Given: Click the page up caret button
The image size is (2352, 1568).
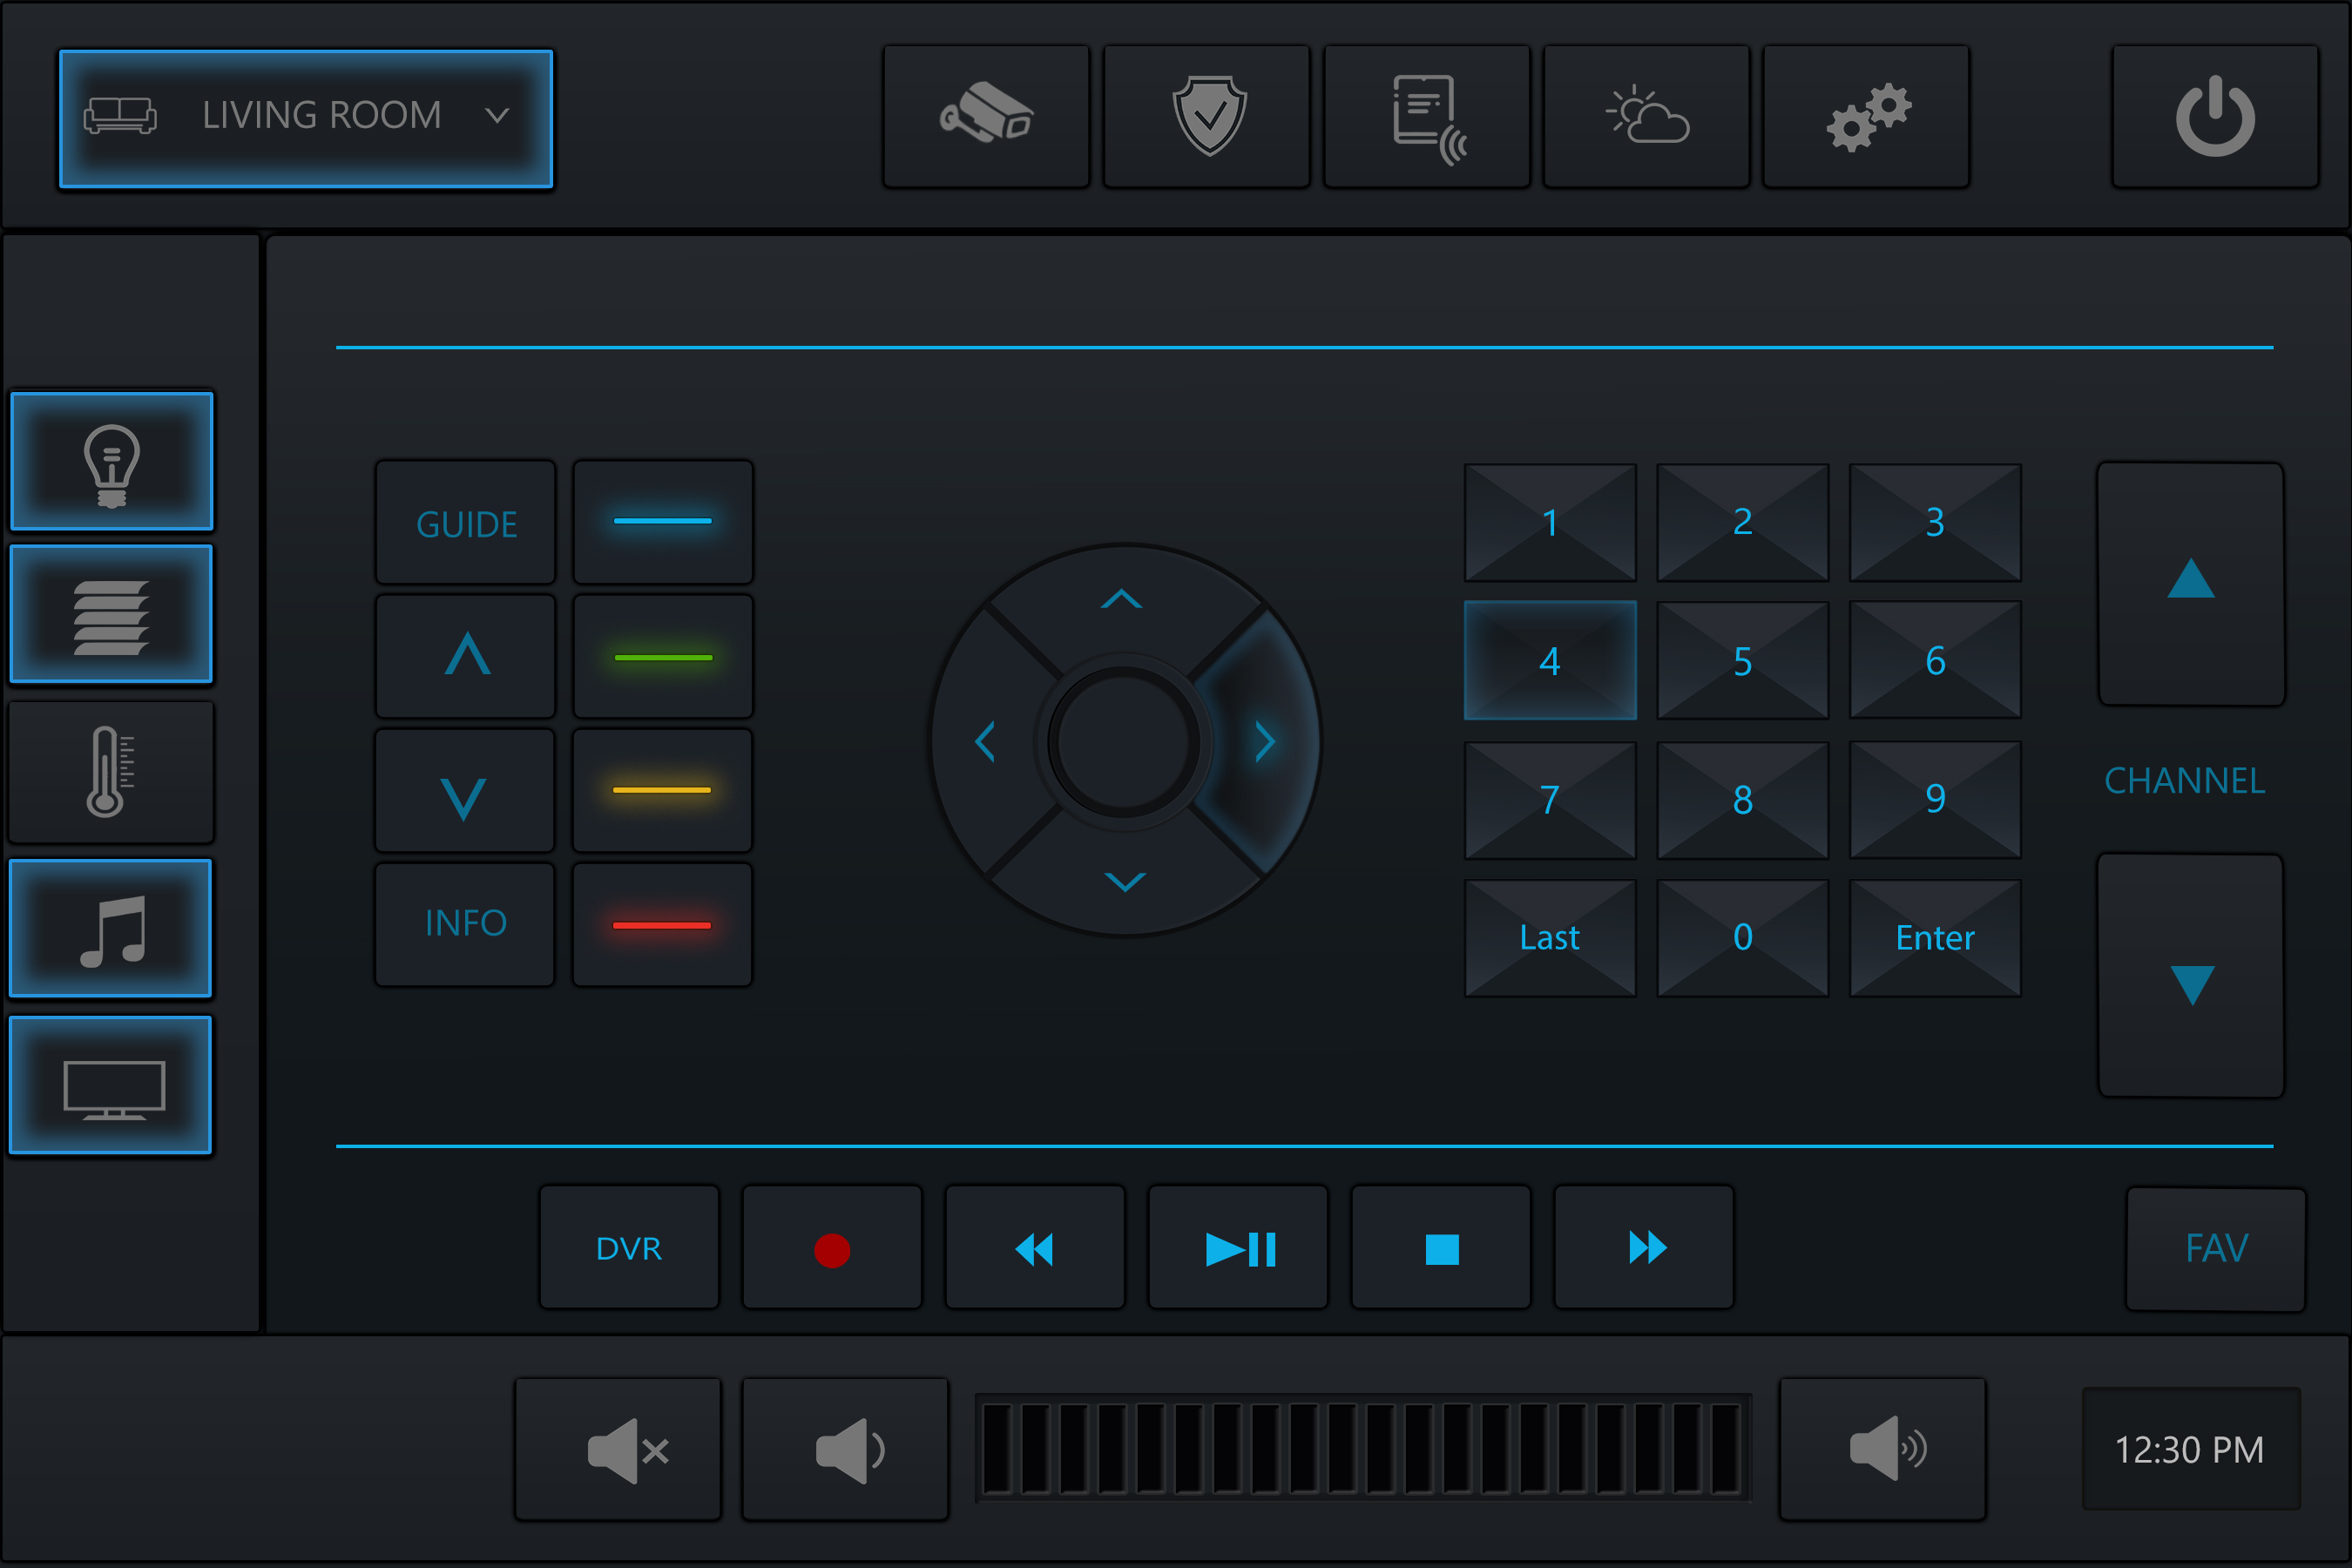Looking at the screenshot, I should click(x=466, y=656).
